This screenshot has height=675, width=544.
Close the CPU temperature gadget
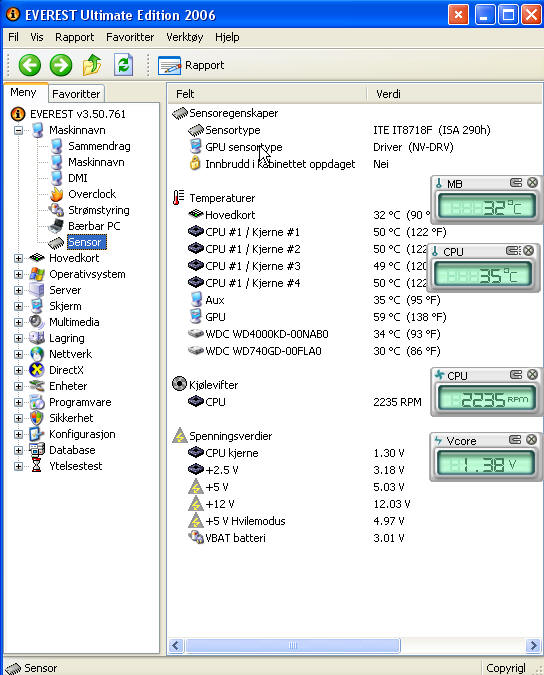tap(529, 251)
